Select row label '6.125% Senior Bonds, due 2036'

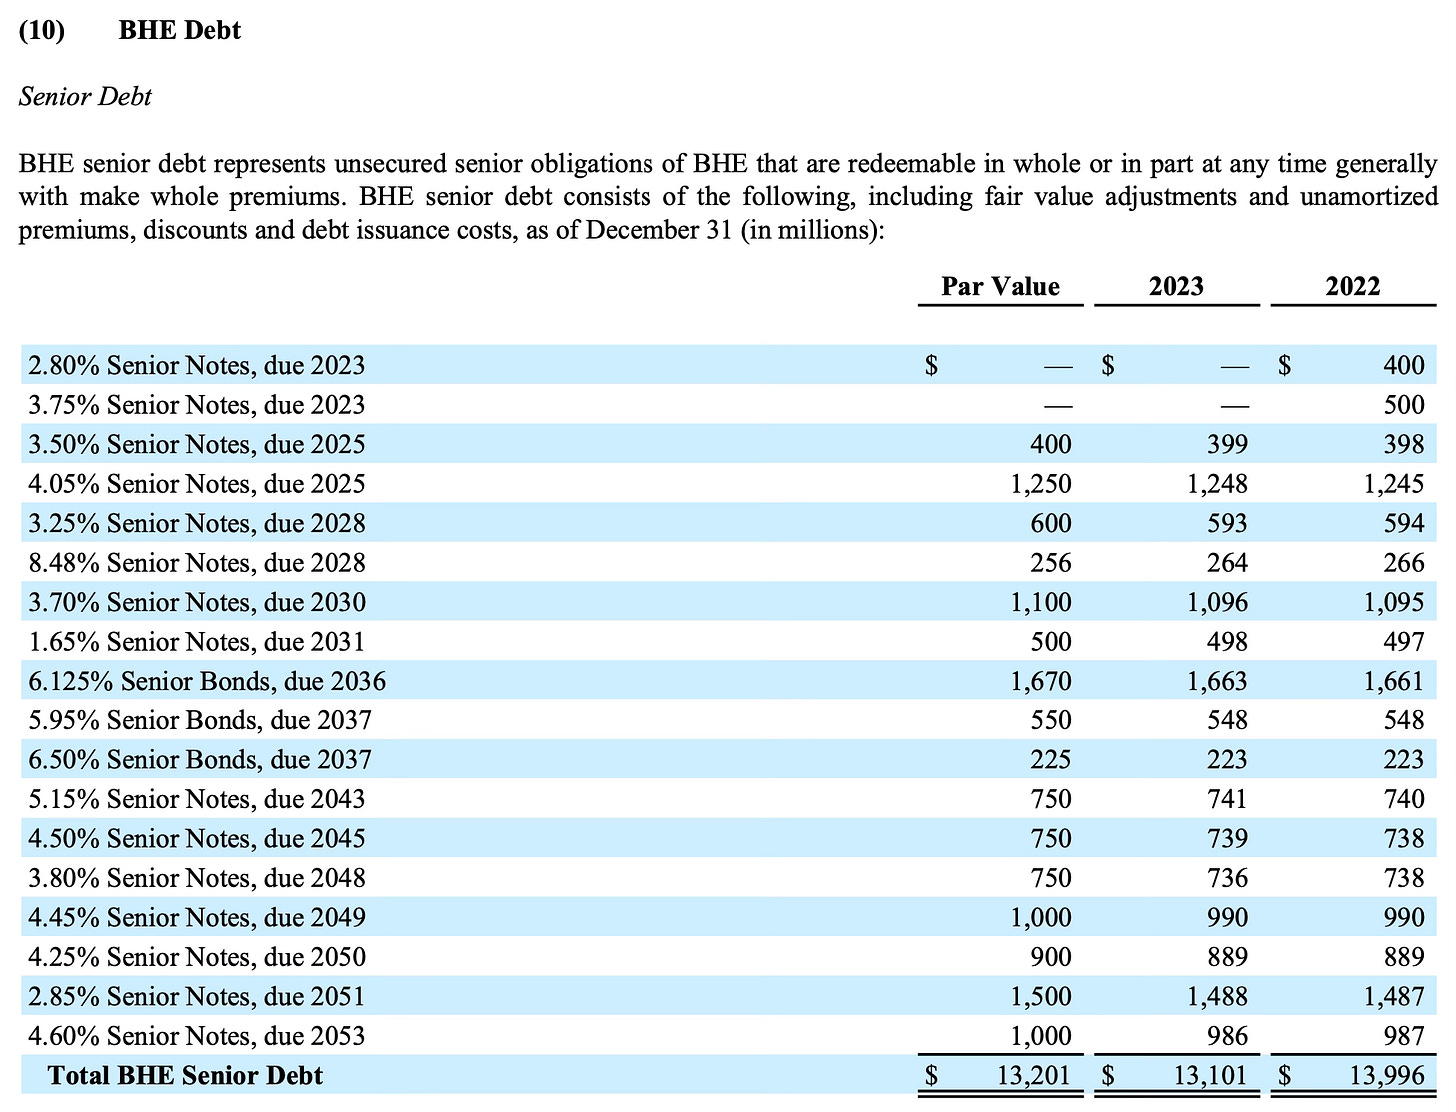(207, 681)
